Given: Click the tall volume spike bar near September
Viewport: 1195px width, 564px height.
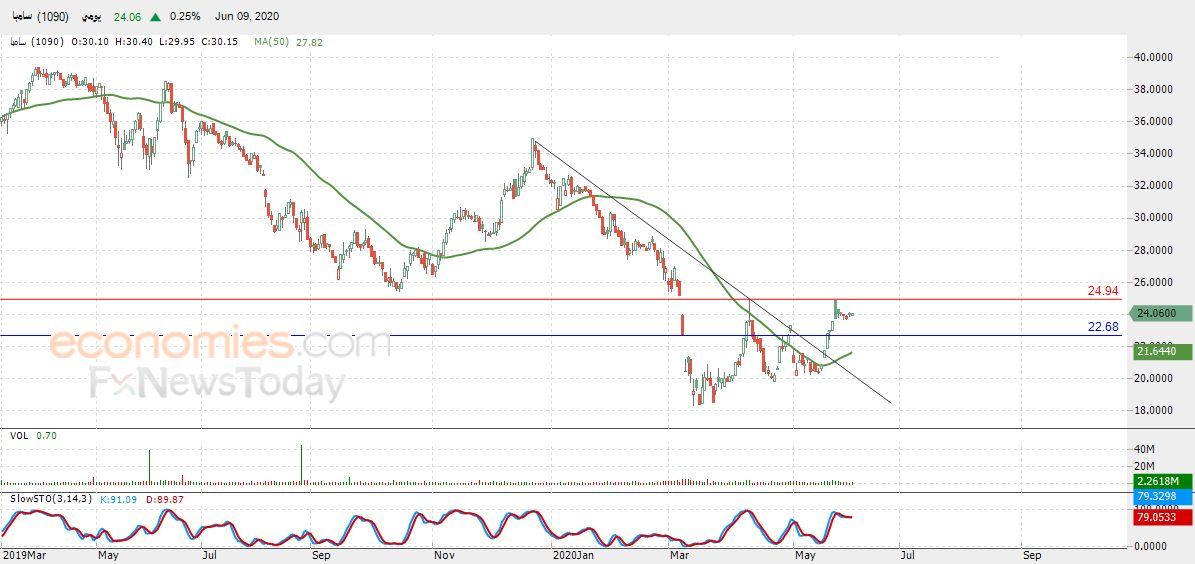Looking at the screenshot, I should pyautogui.click(x=302, y=463).
